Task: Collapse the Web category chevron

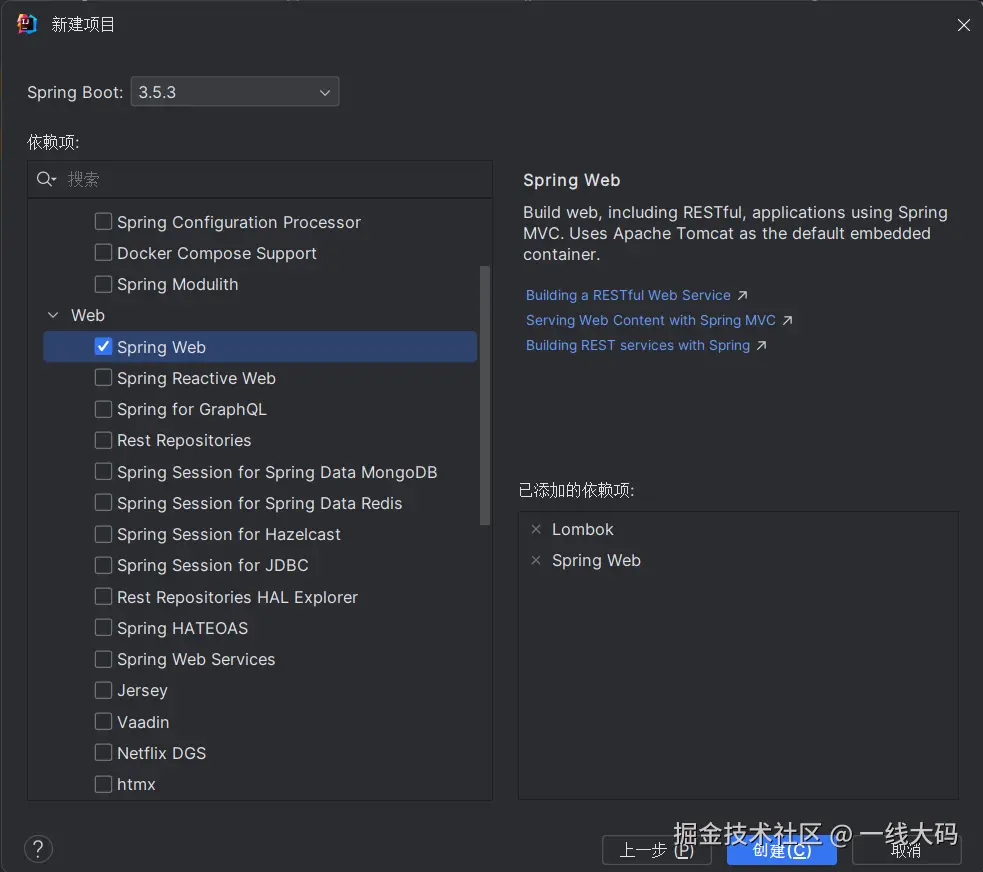Action: pos(53,315)
